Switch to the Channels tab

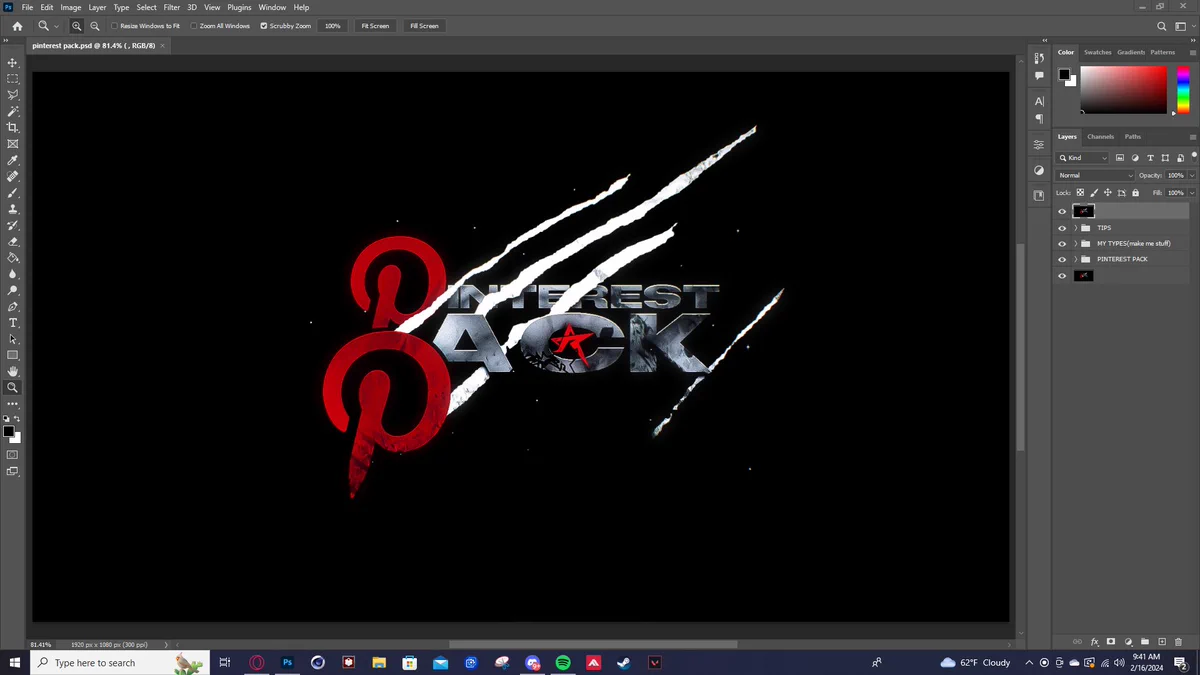click(x=1100, y=137)
